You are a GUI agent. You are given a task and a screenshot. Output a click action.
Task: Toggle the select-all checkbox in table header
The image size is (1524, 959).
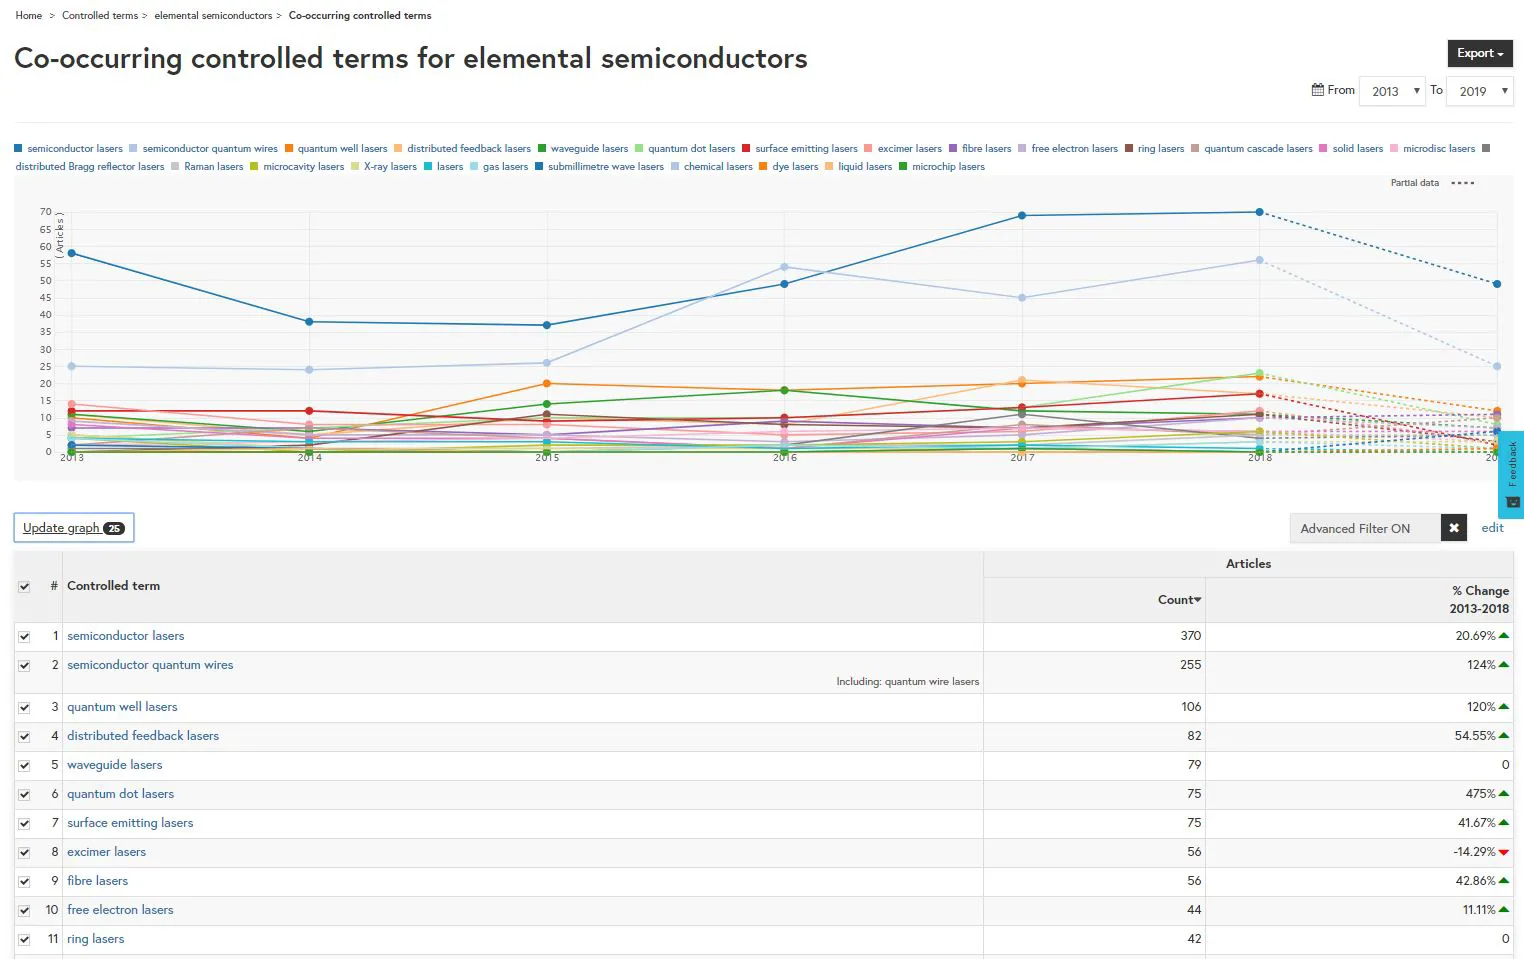[x=24, y=586]
